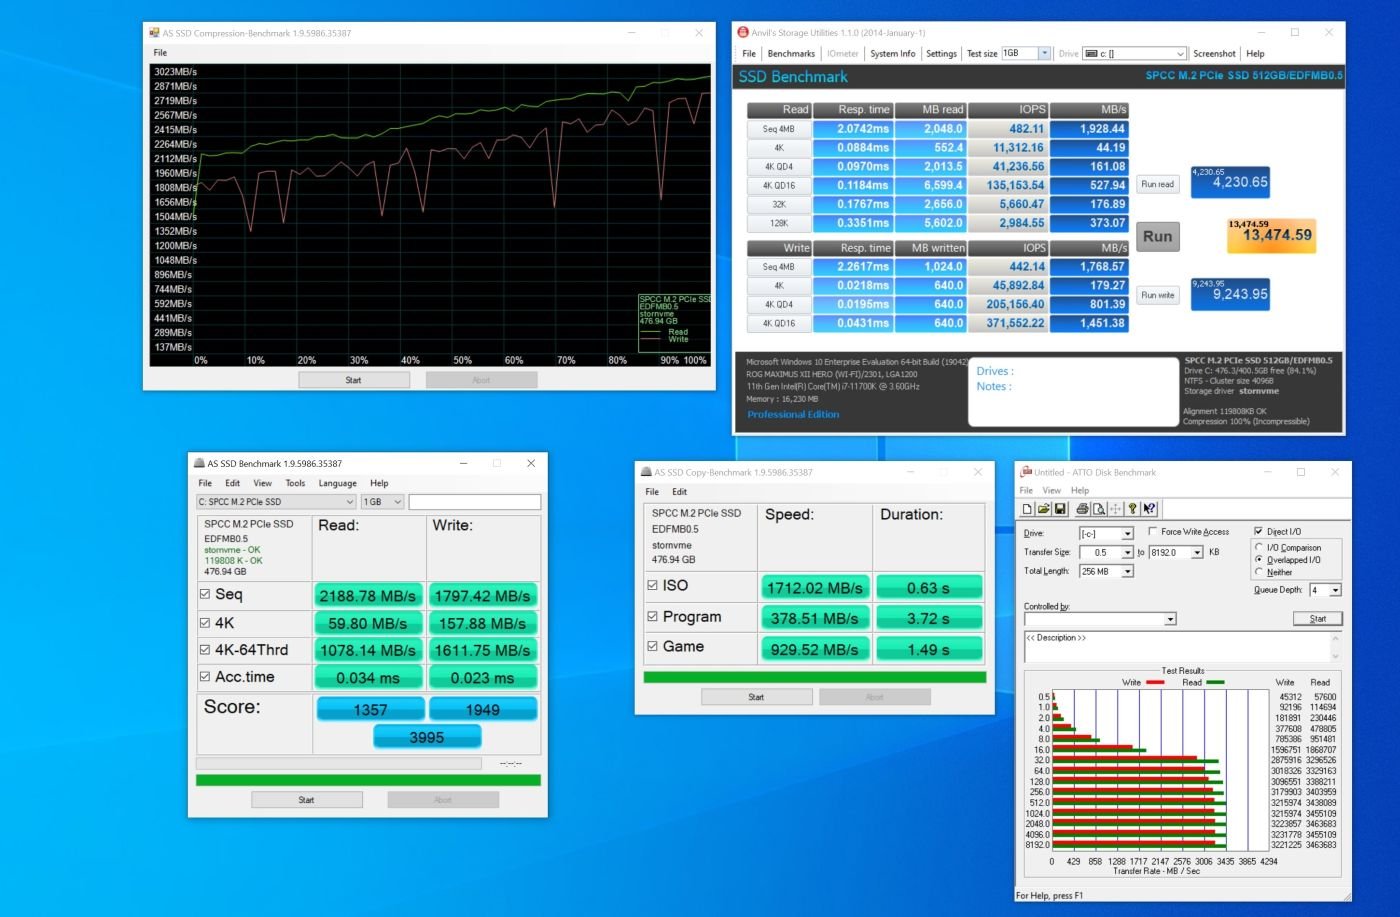Disable Direct I/O checkbox in ATTO
The image size is (1400, 917).
coord(1259,532)
